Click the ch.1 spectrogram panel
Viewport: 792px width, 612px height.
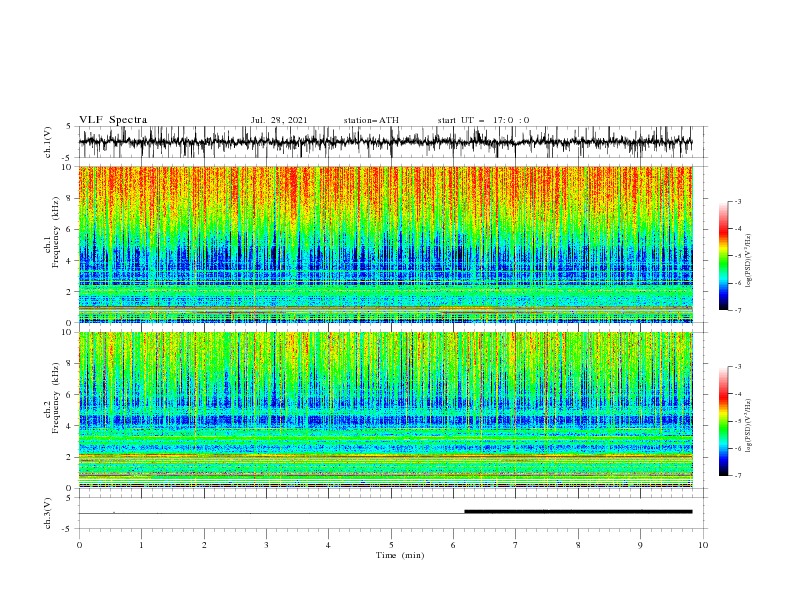(x=386, y=244)
